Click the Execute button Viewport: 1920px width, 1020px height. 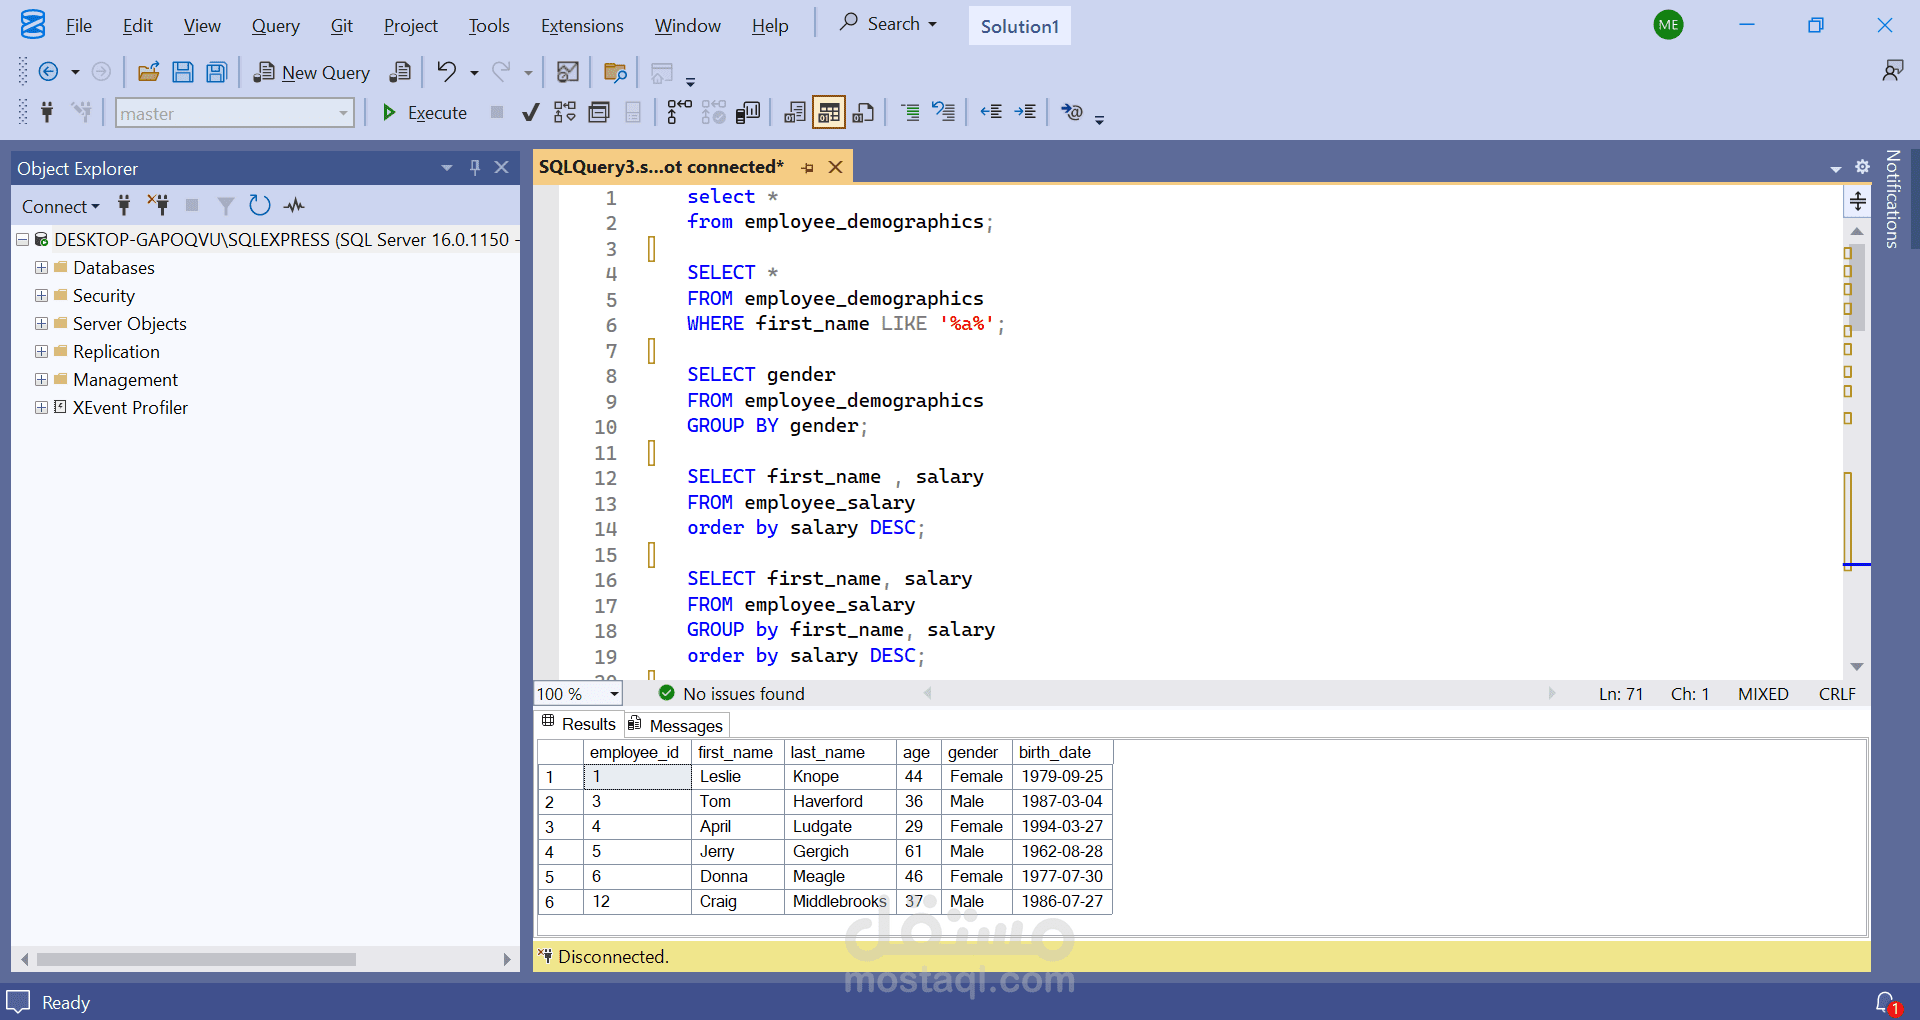[x=424, y=113]
